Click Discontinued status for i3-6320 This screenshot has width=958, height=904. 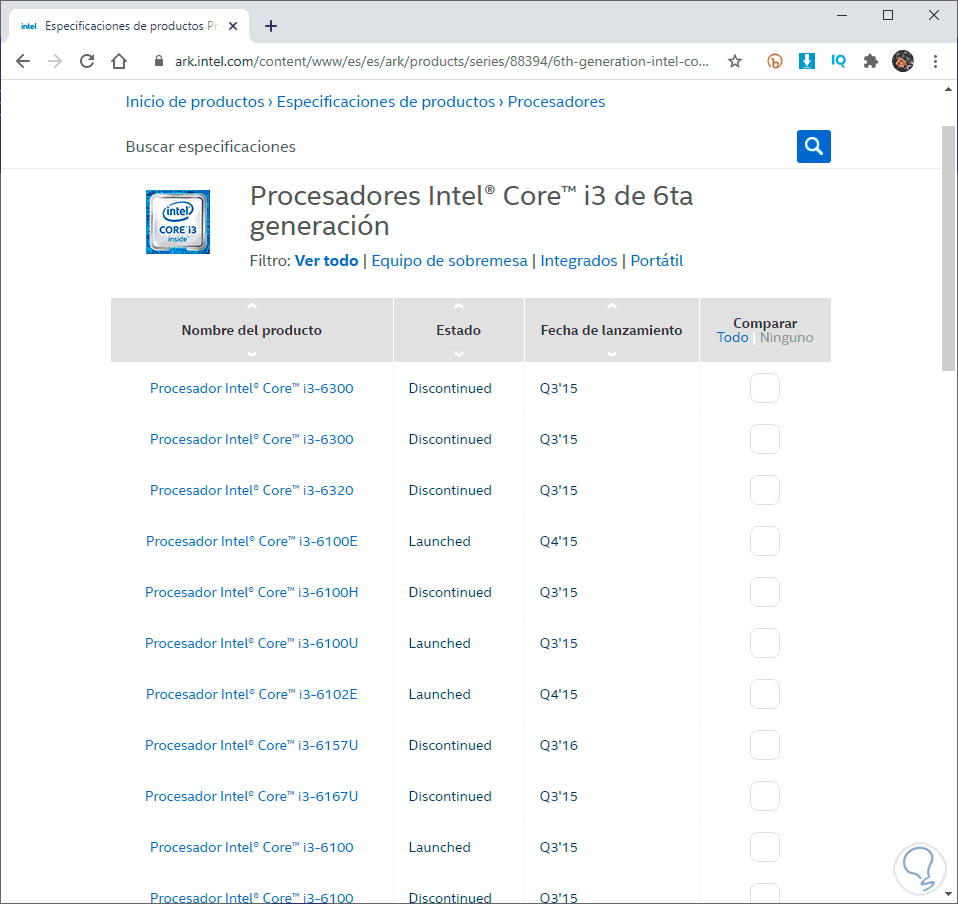point(450,490)
